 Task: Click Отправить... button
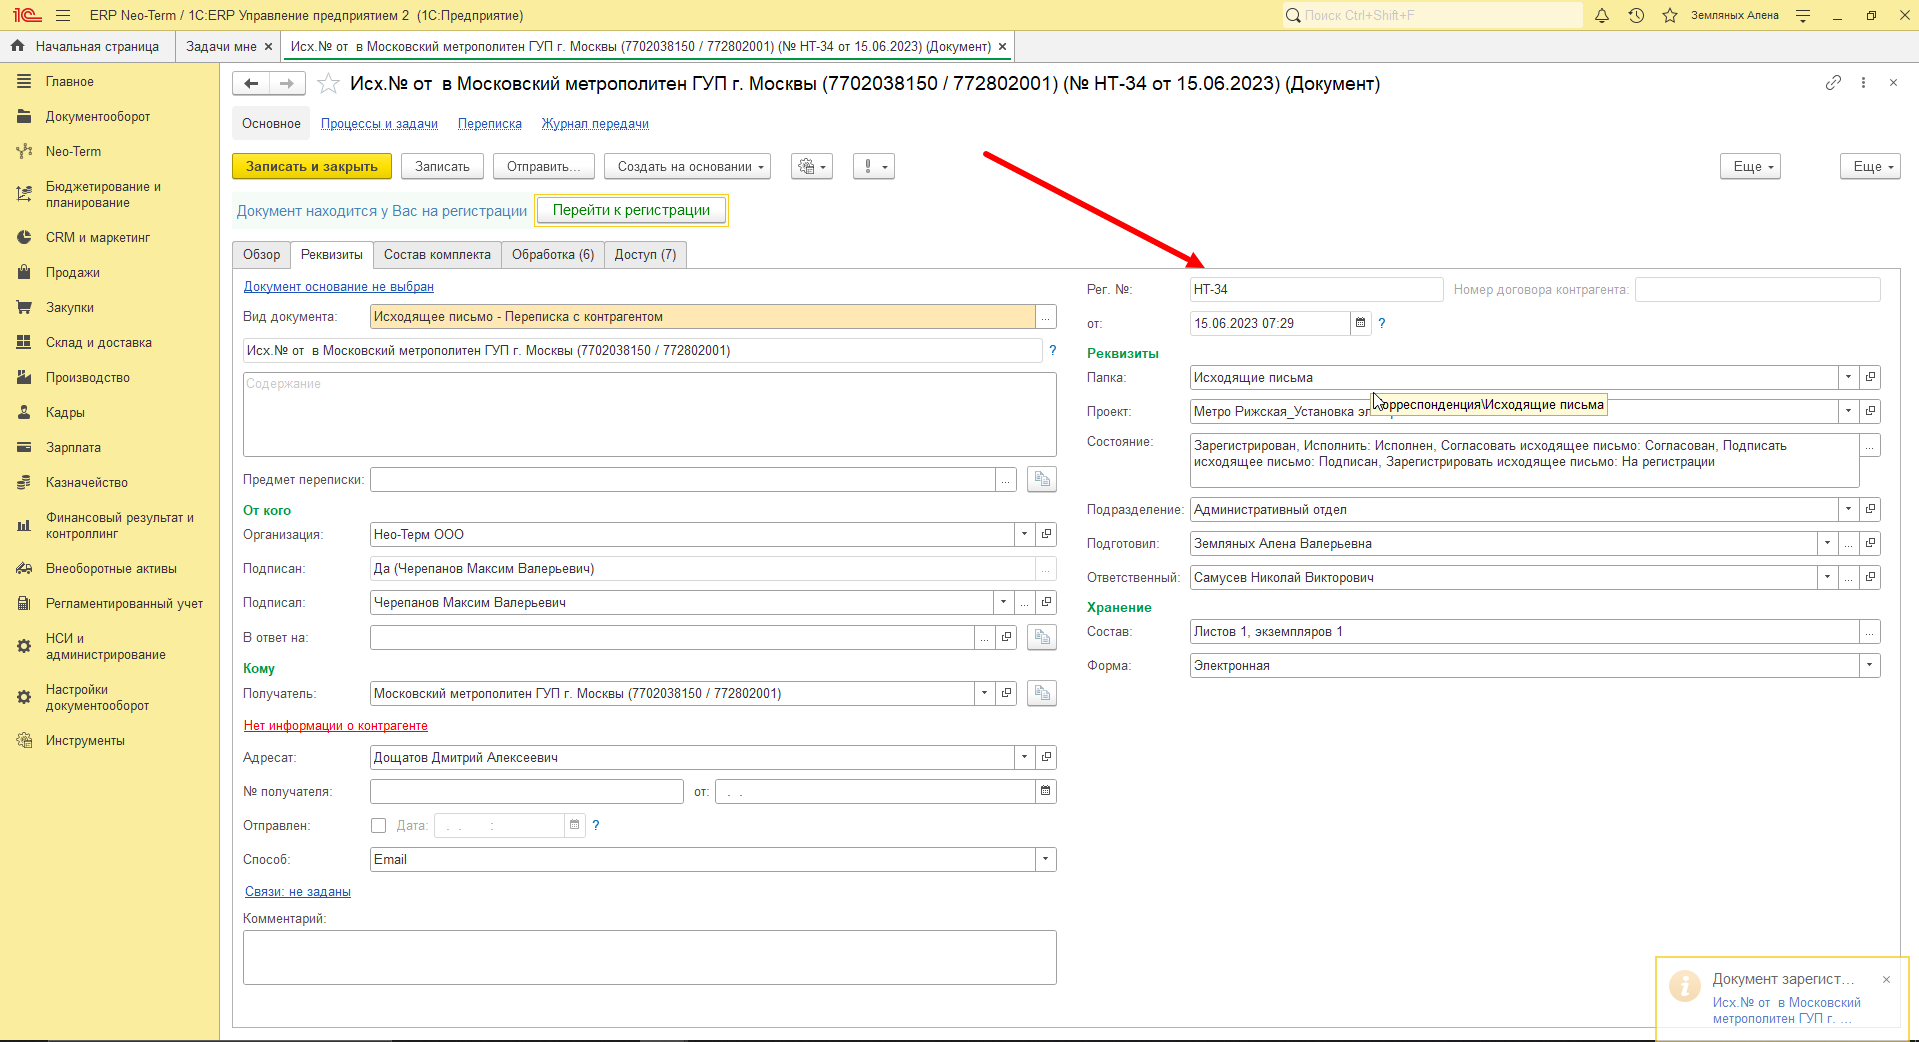coord(543,167)
